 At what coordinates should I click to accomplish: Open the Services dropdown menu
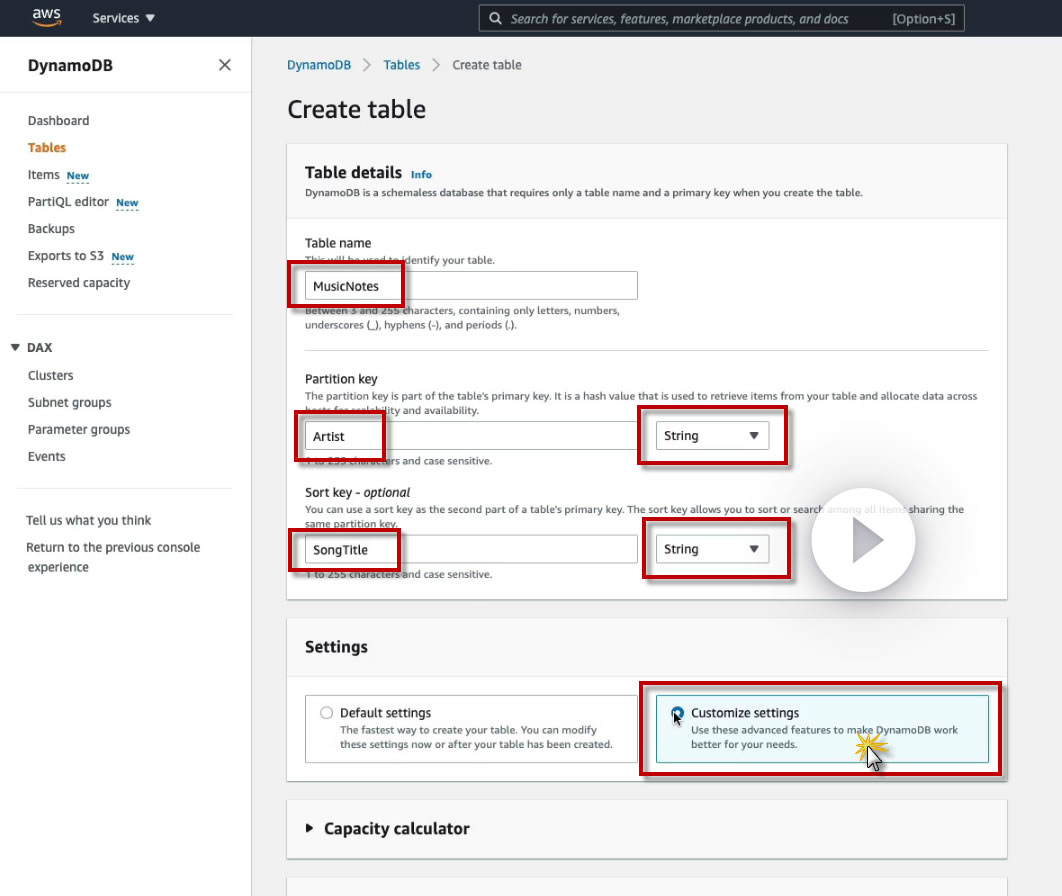point(123,18)
